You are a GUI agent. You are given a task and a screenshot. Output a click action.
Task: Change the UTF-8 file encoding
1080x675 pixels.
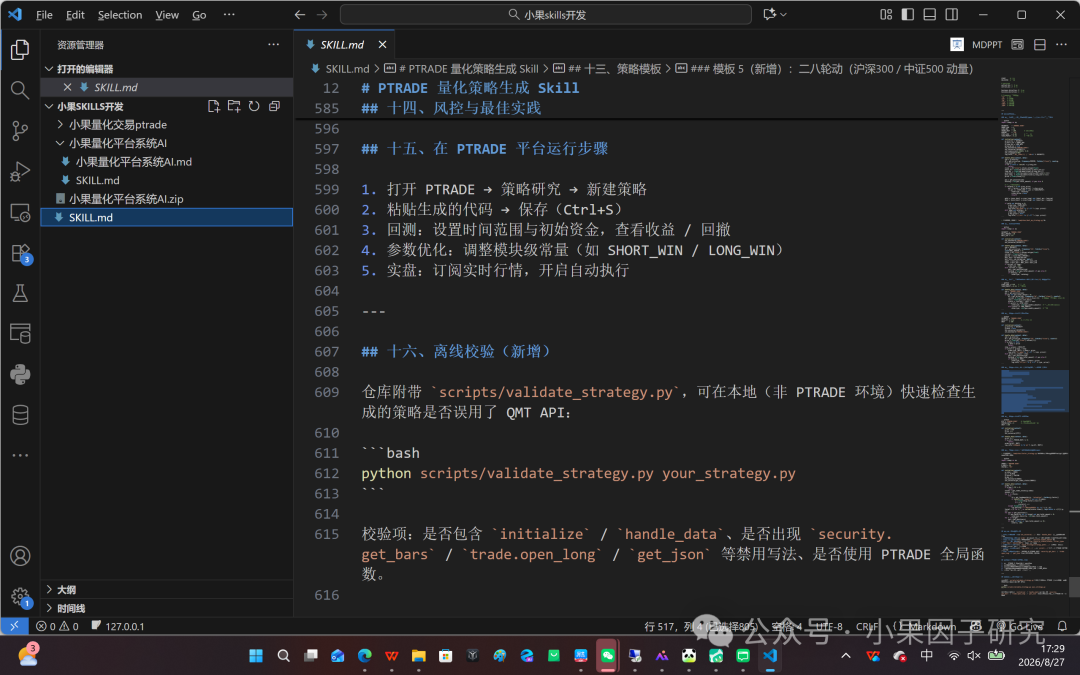pyautogui.click(x=829, y=626)
